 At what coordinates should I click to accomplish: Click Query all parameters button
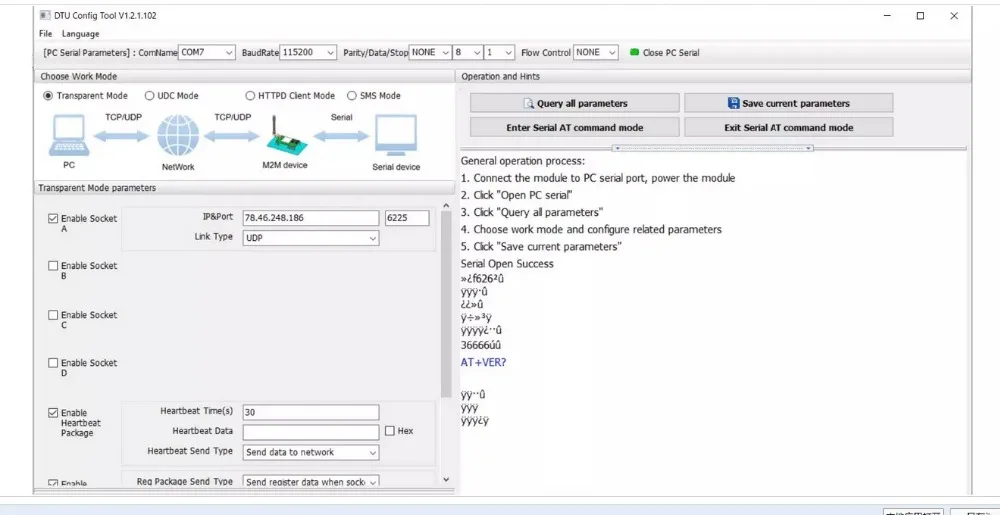click(575, 103)
